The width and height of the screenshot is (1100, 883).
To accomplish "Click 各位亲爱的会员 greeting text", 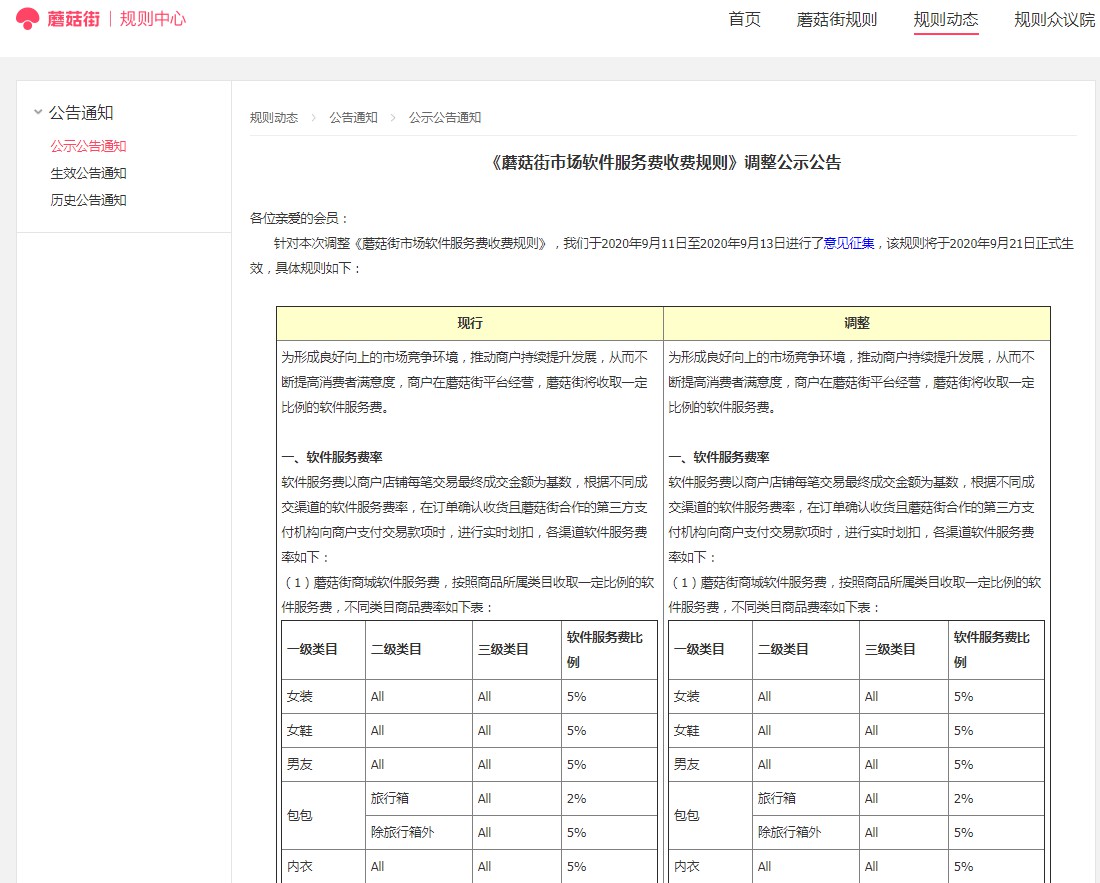I will (299, 218).
